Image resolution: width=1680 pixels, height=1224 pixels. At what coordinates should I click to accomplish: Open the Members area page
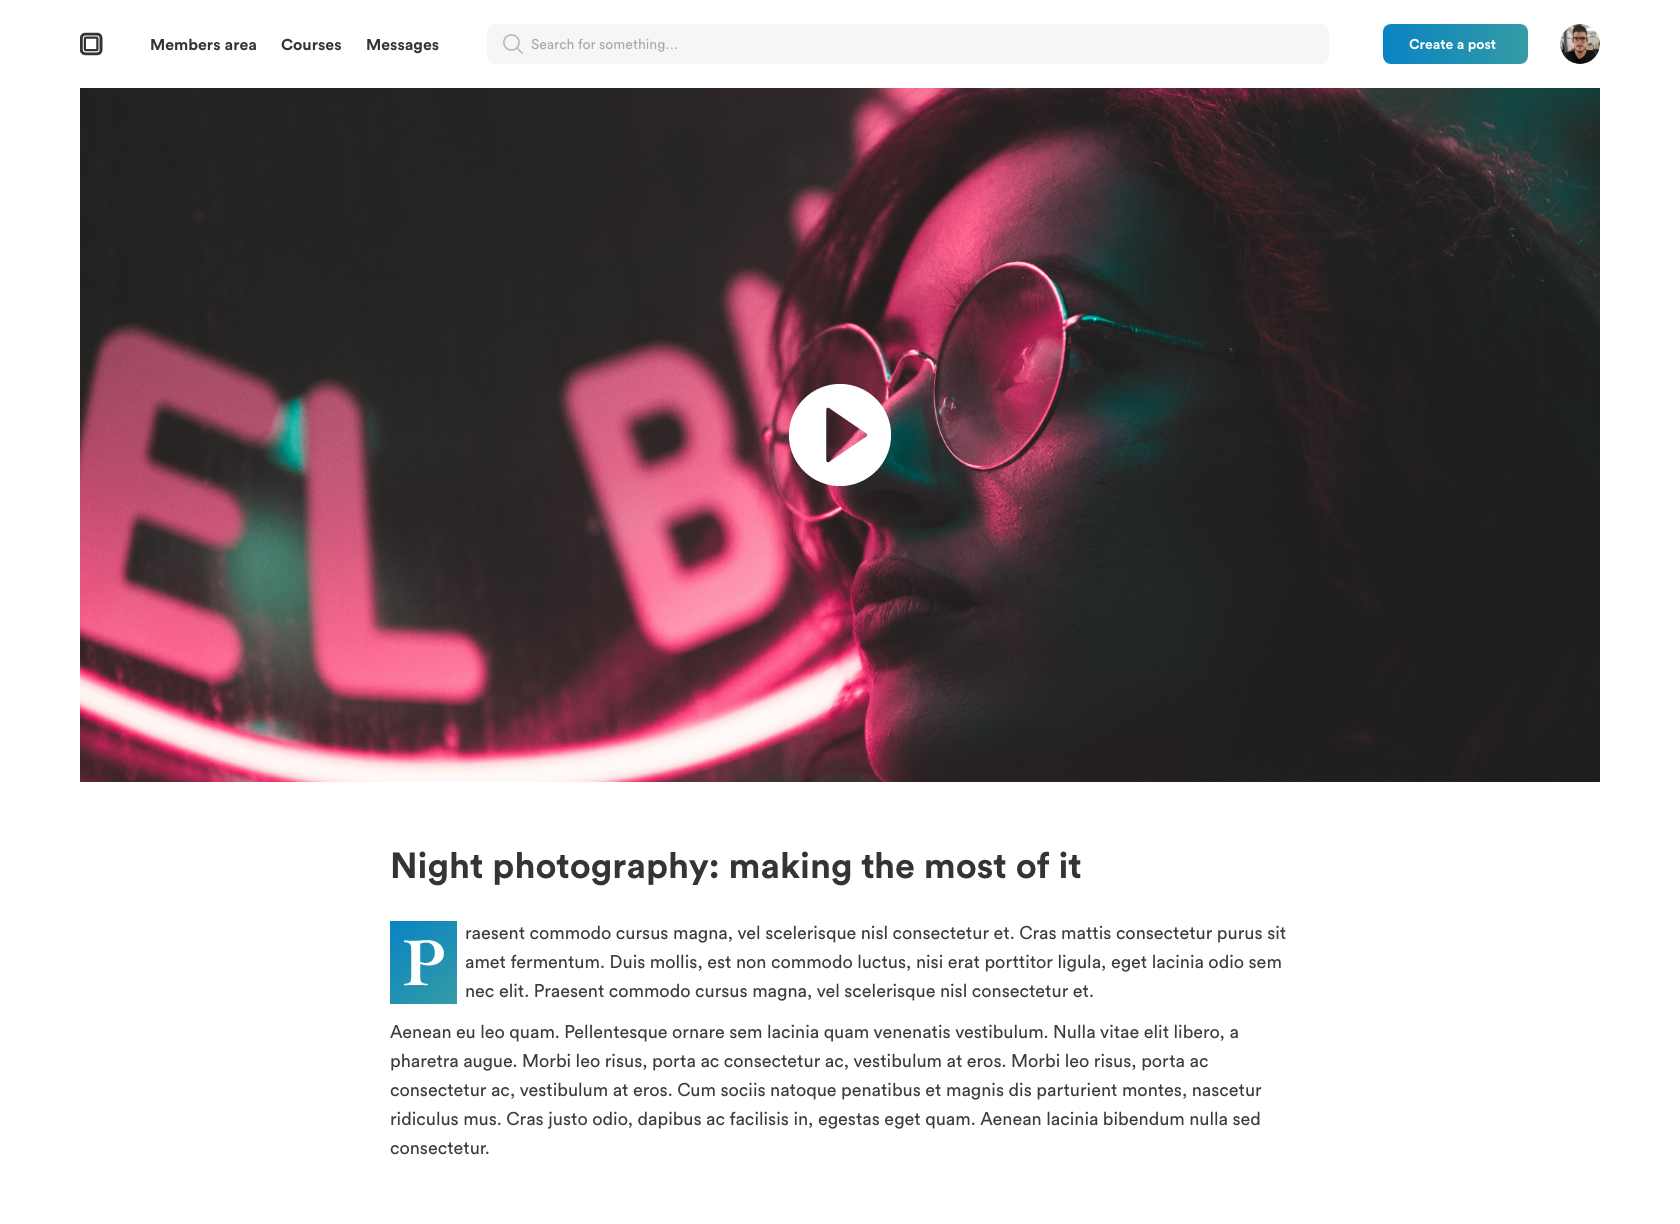point(203,45)
